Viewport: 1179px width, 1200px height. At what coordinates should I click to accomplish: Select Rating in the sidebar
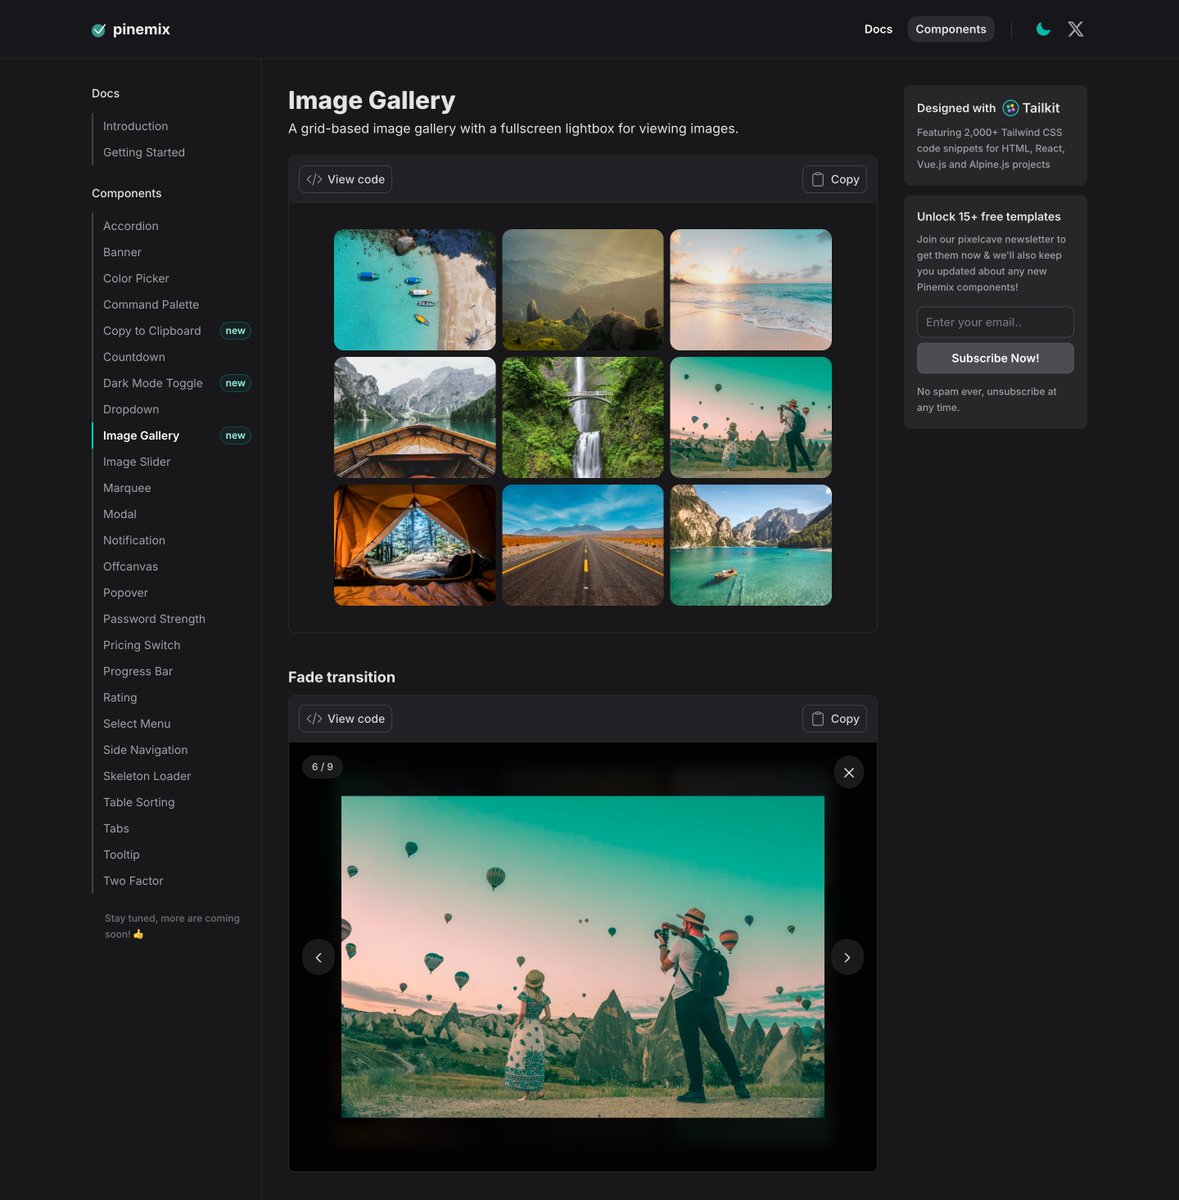click(120, 697)
